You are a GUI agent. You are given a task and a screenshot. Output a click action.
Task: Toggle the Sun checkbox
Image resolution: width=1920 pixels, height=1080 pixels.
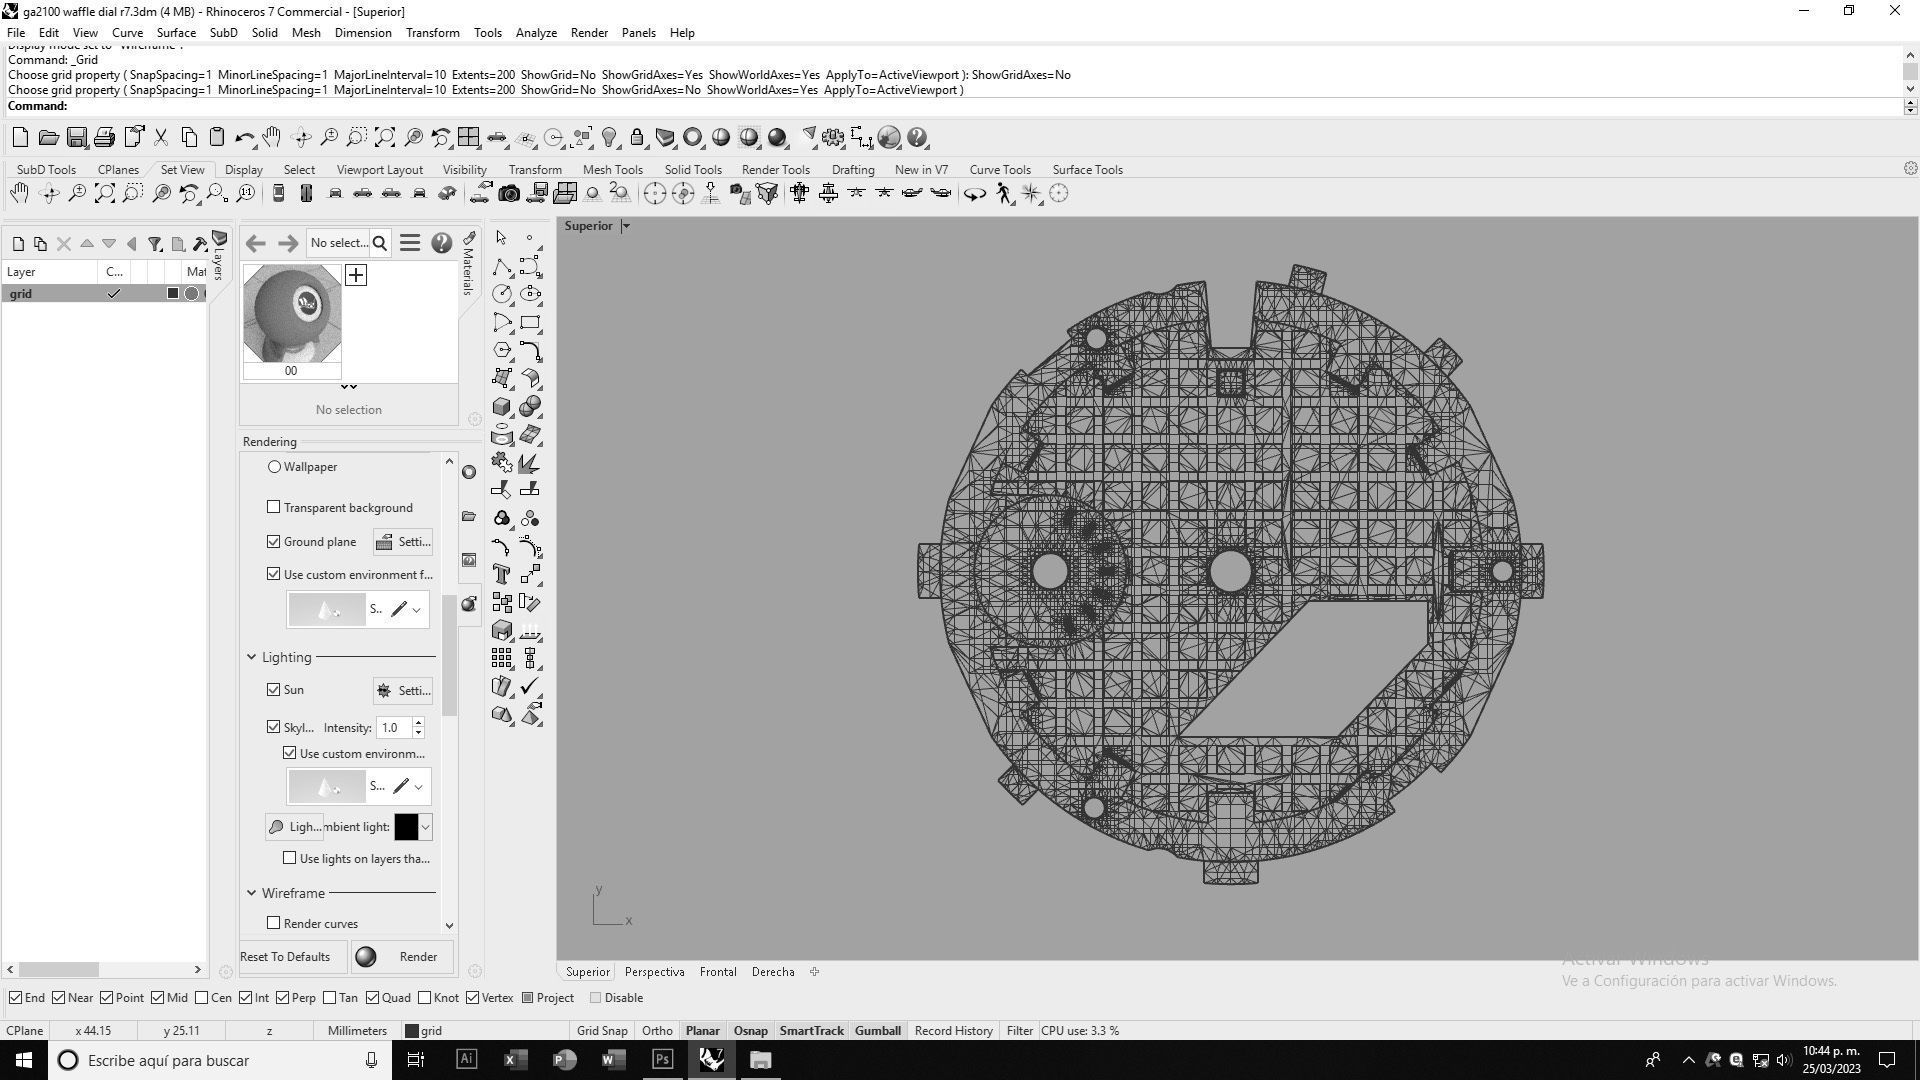tap(273, 690)
